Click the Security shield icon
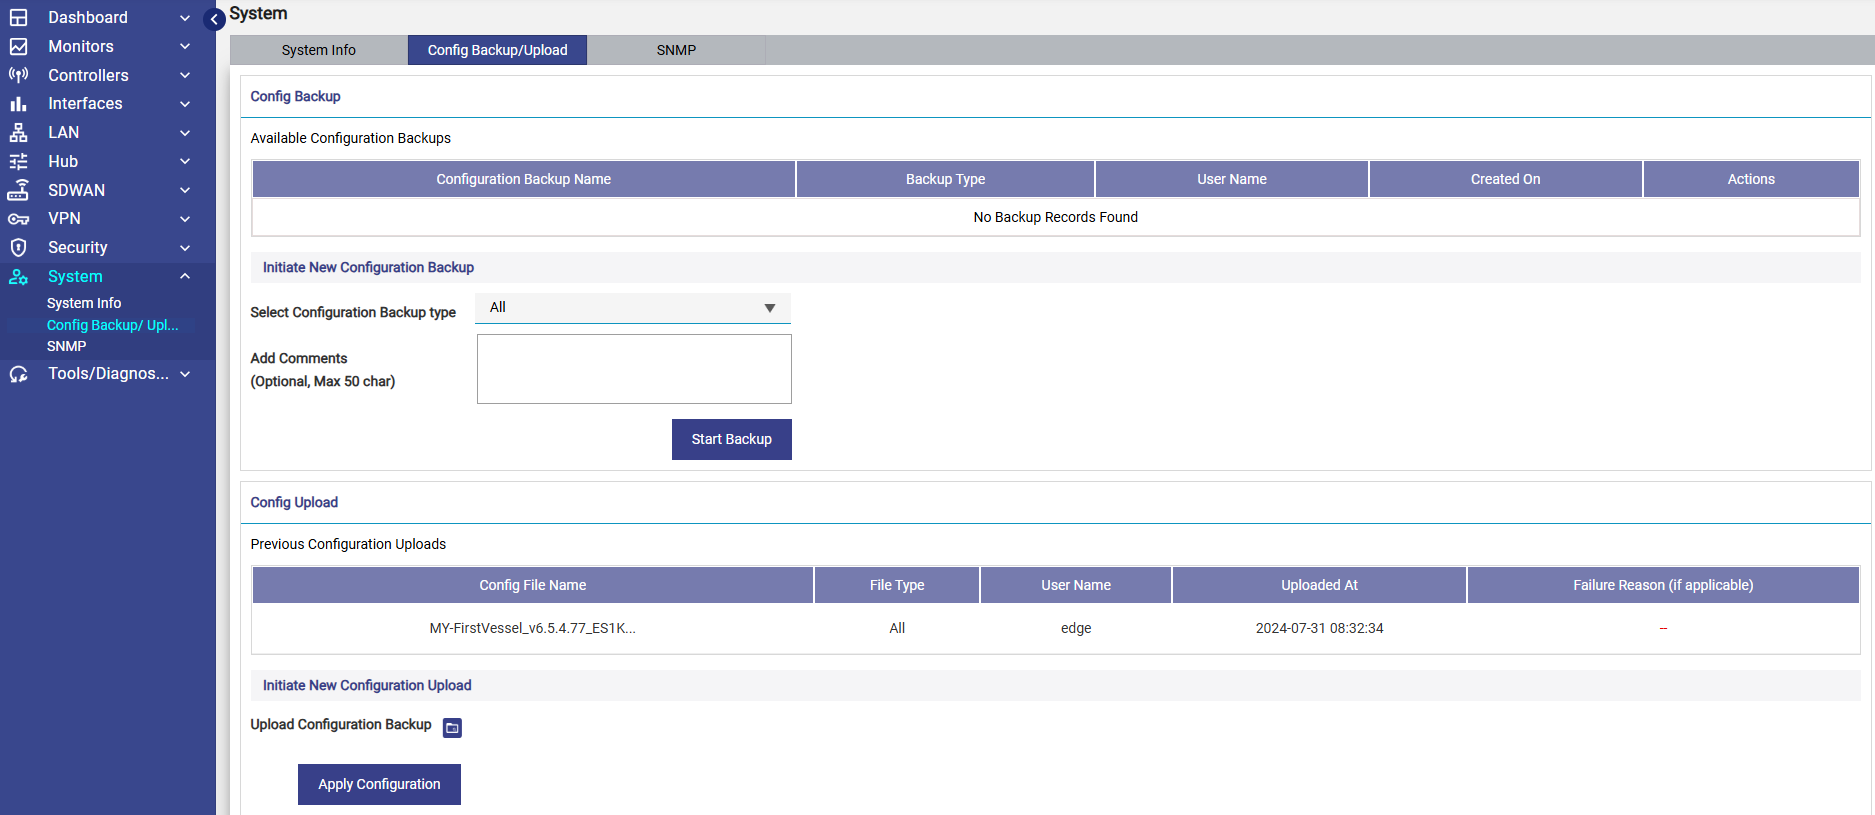This screenshot has width=1875, height=815. tap(18, 247)
